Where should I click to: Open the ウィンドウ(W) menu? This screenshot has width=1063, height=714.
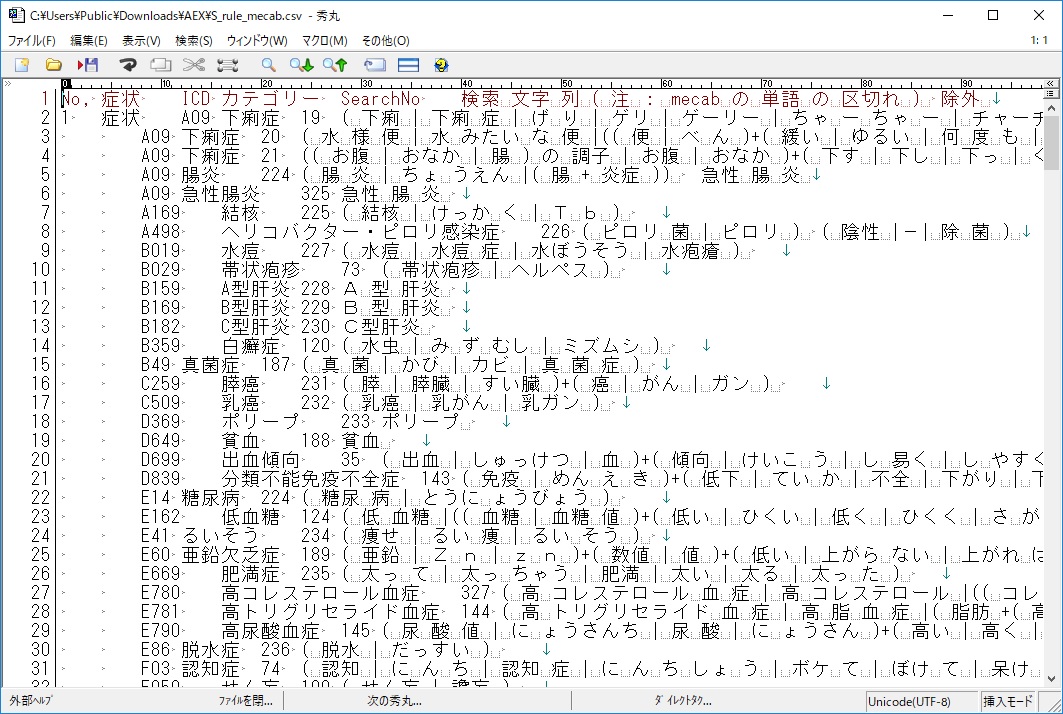pyautogui.click(x=257, y=41)
